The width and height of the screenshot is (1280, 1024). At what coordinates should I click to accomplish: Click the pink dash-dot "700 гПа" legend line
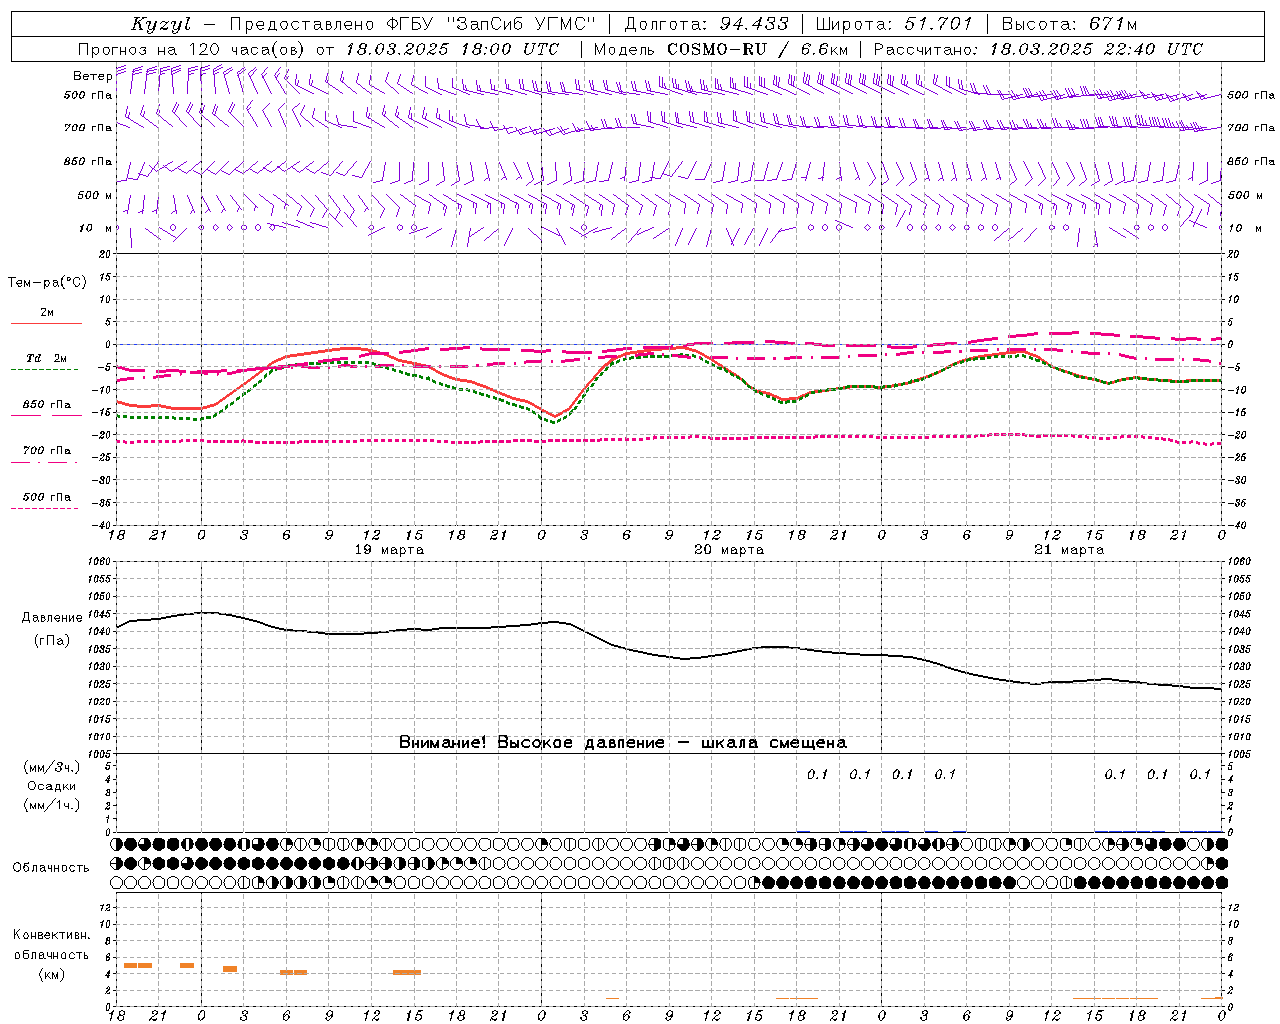(x=46, y=462)
